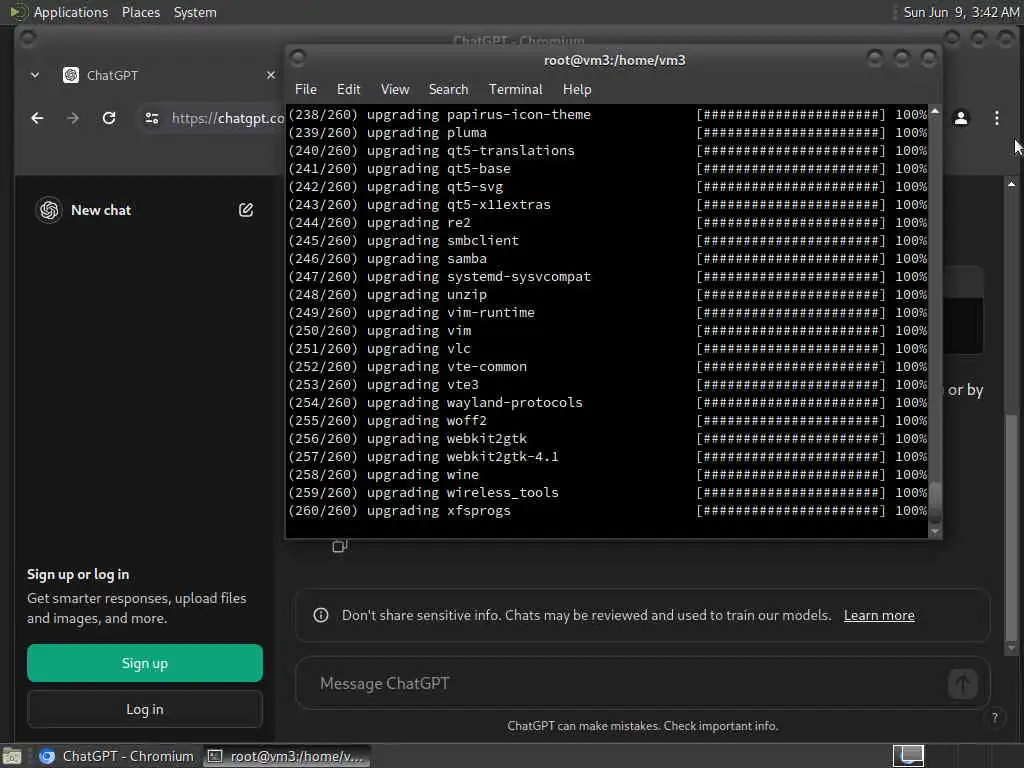1024x768 pixels.
Task: Switch to root@vm3 terminal taskbar entry
Action: pyautogui.click(x=285, y=756)
